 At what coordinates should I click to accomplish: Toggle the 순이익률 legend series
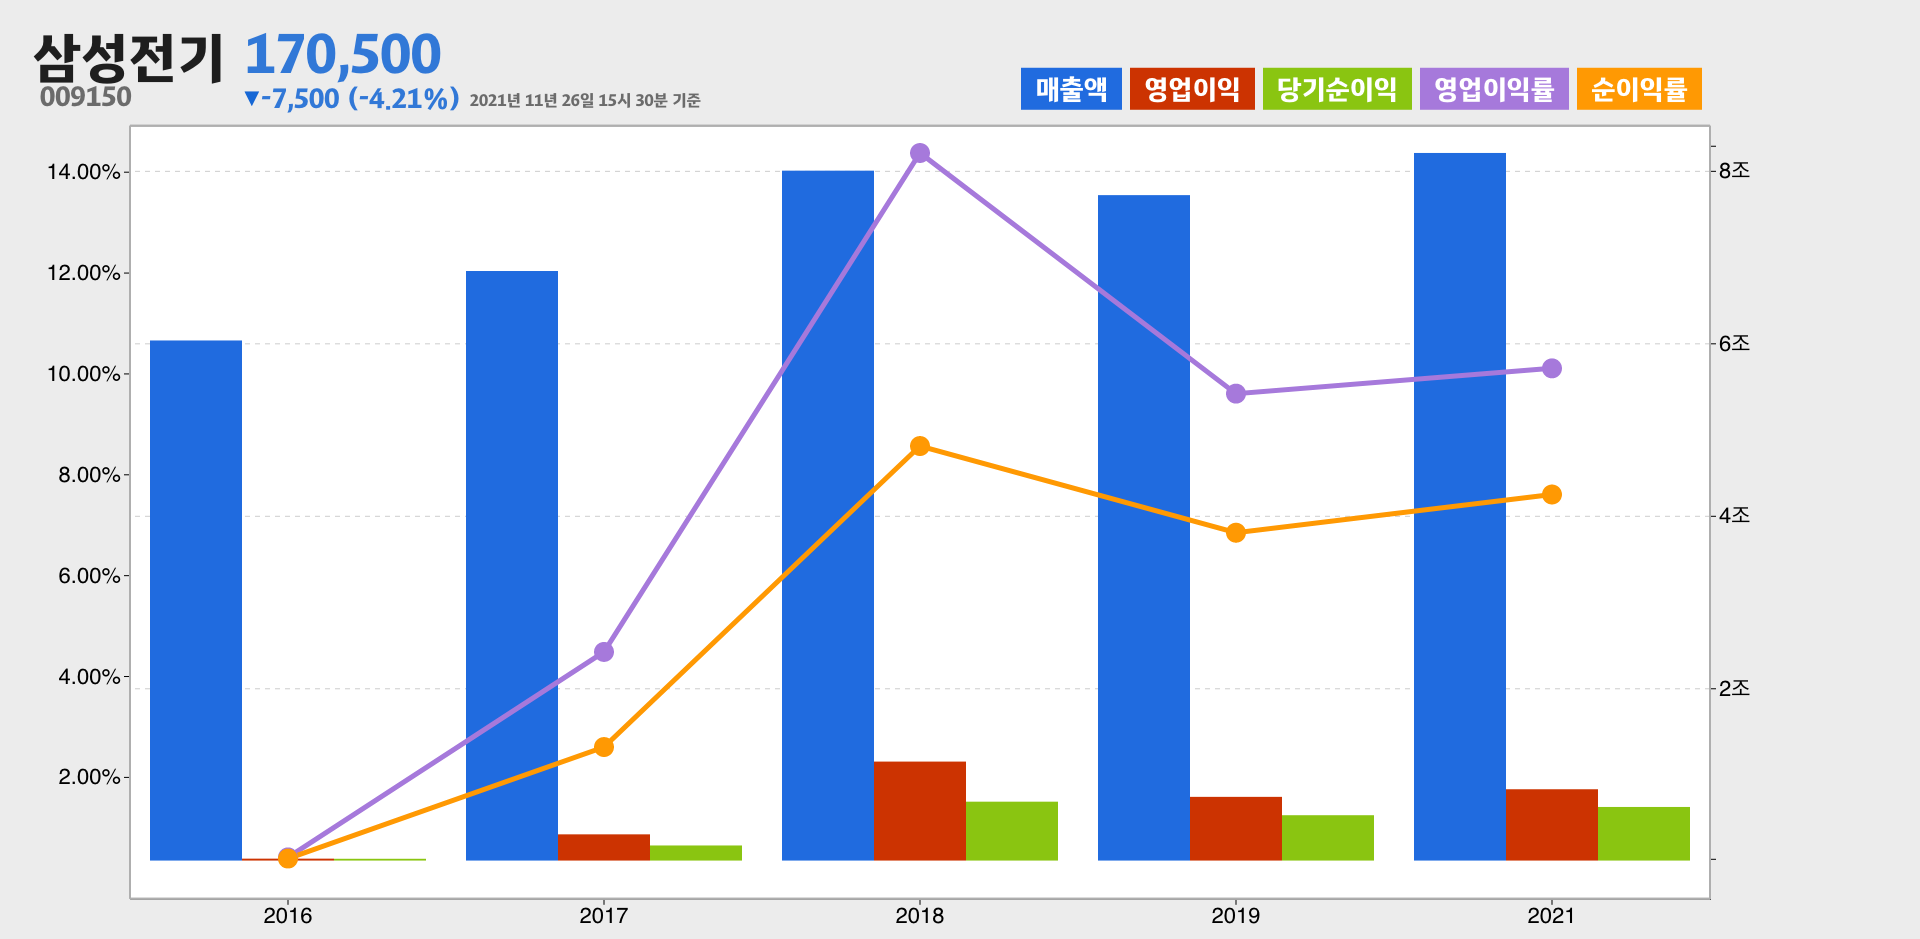(x=1639, y=89)
